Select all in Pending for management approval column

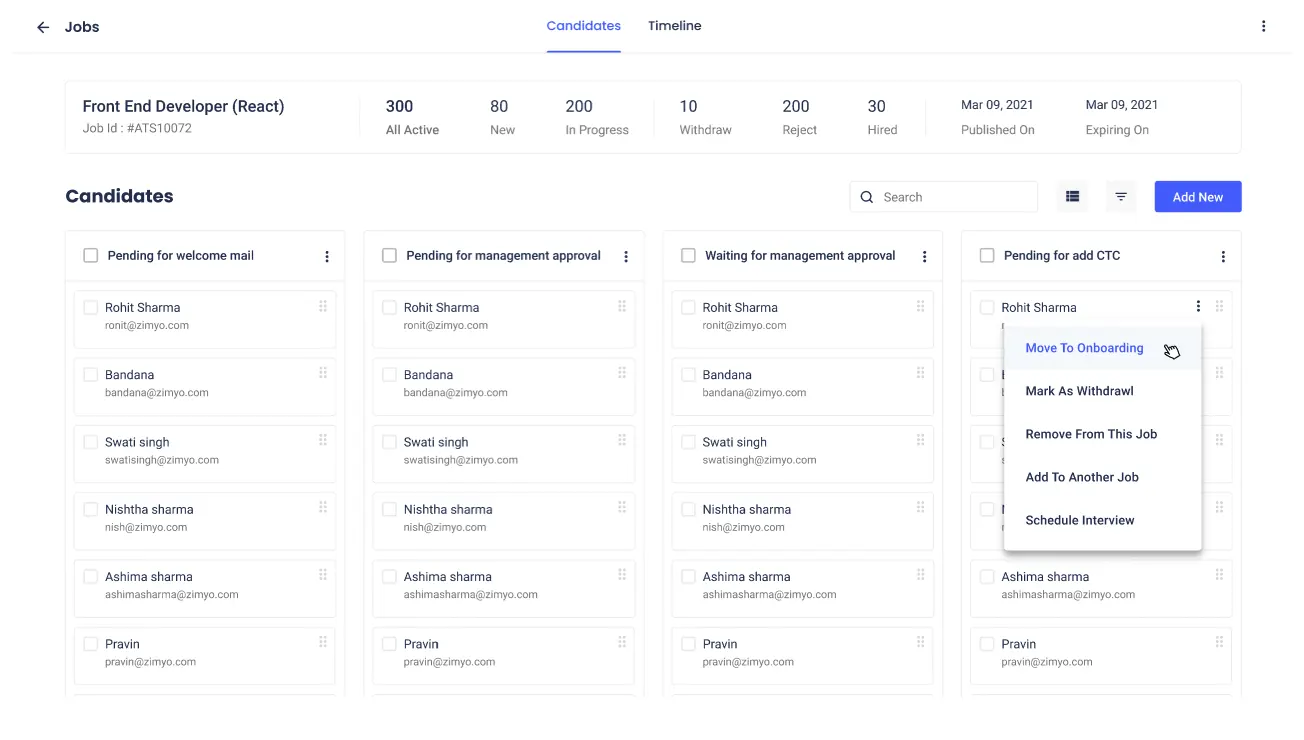tap(390, 256)
